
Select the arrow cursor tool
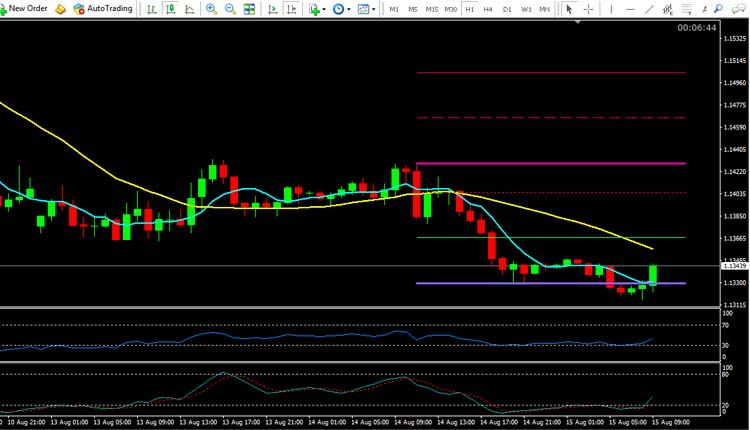pos(569,9)
